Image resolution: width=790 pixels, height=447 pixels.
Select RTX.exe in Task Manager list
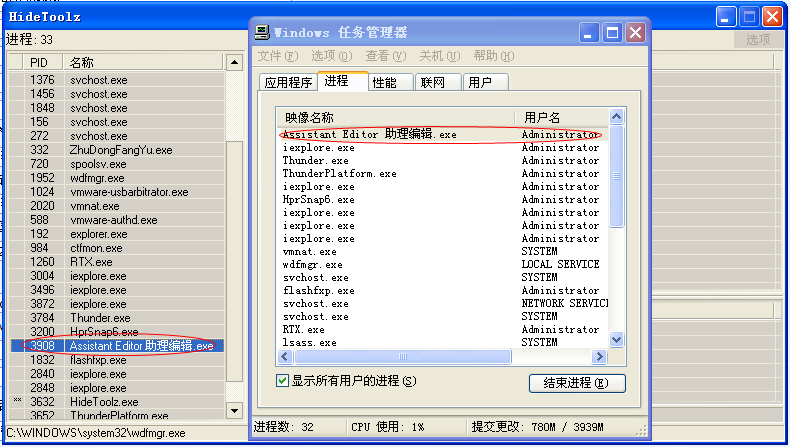point(442,330)
